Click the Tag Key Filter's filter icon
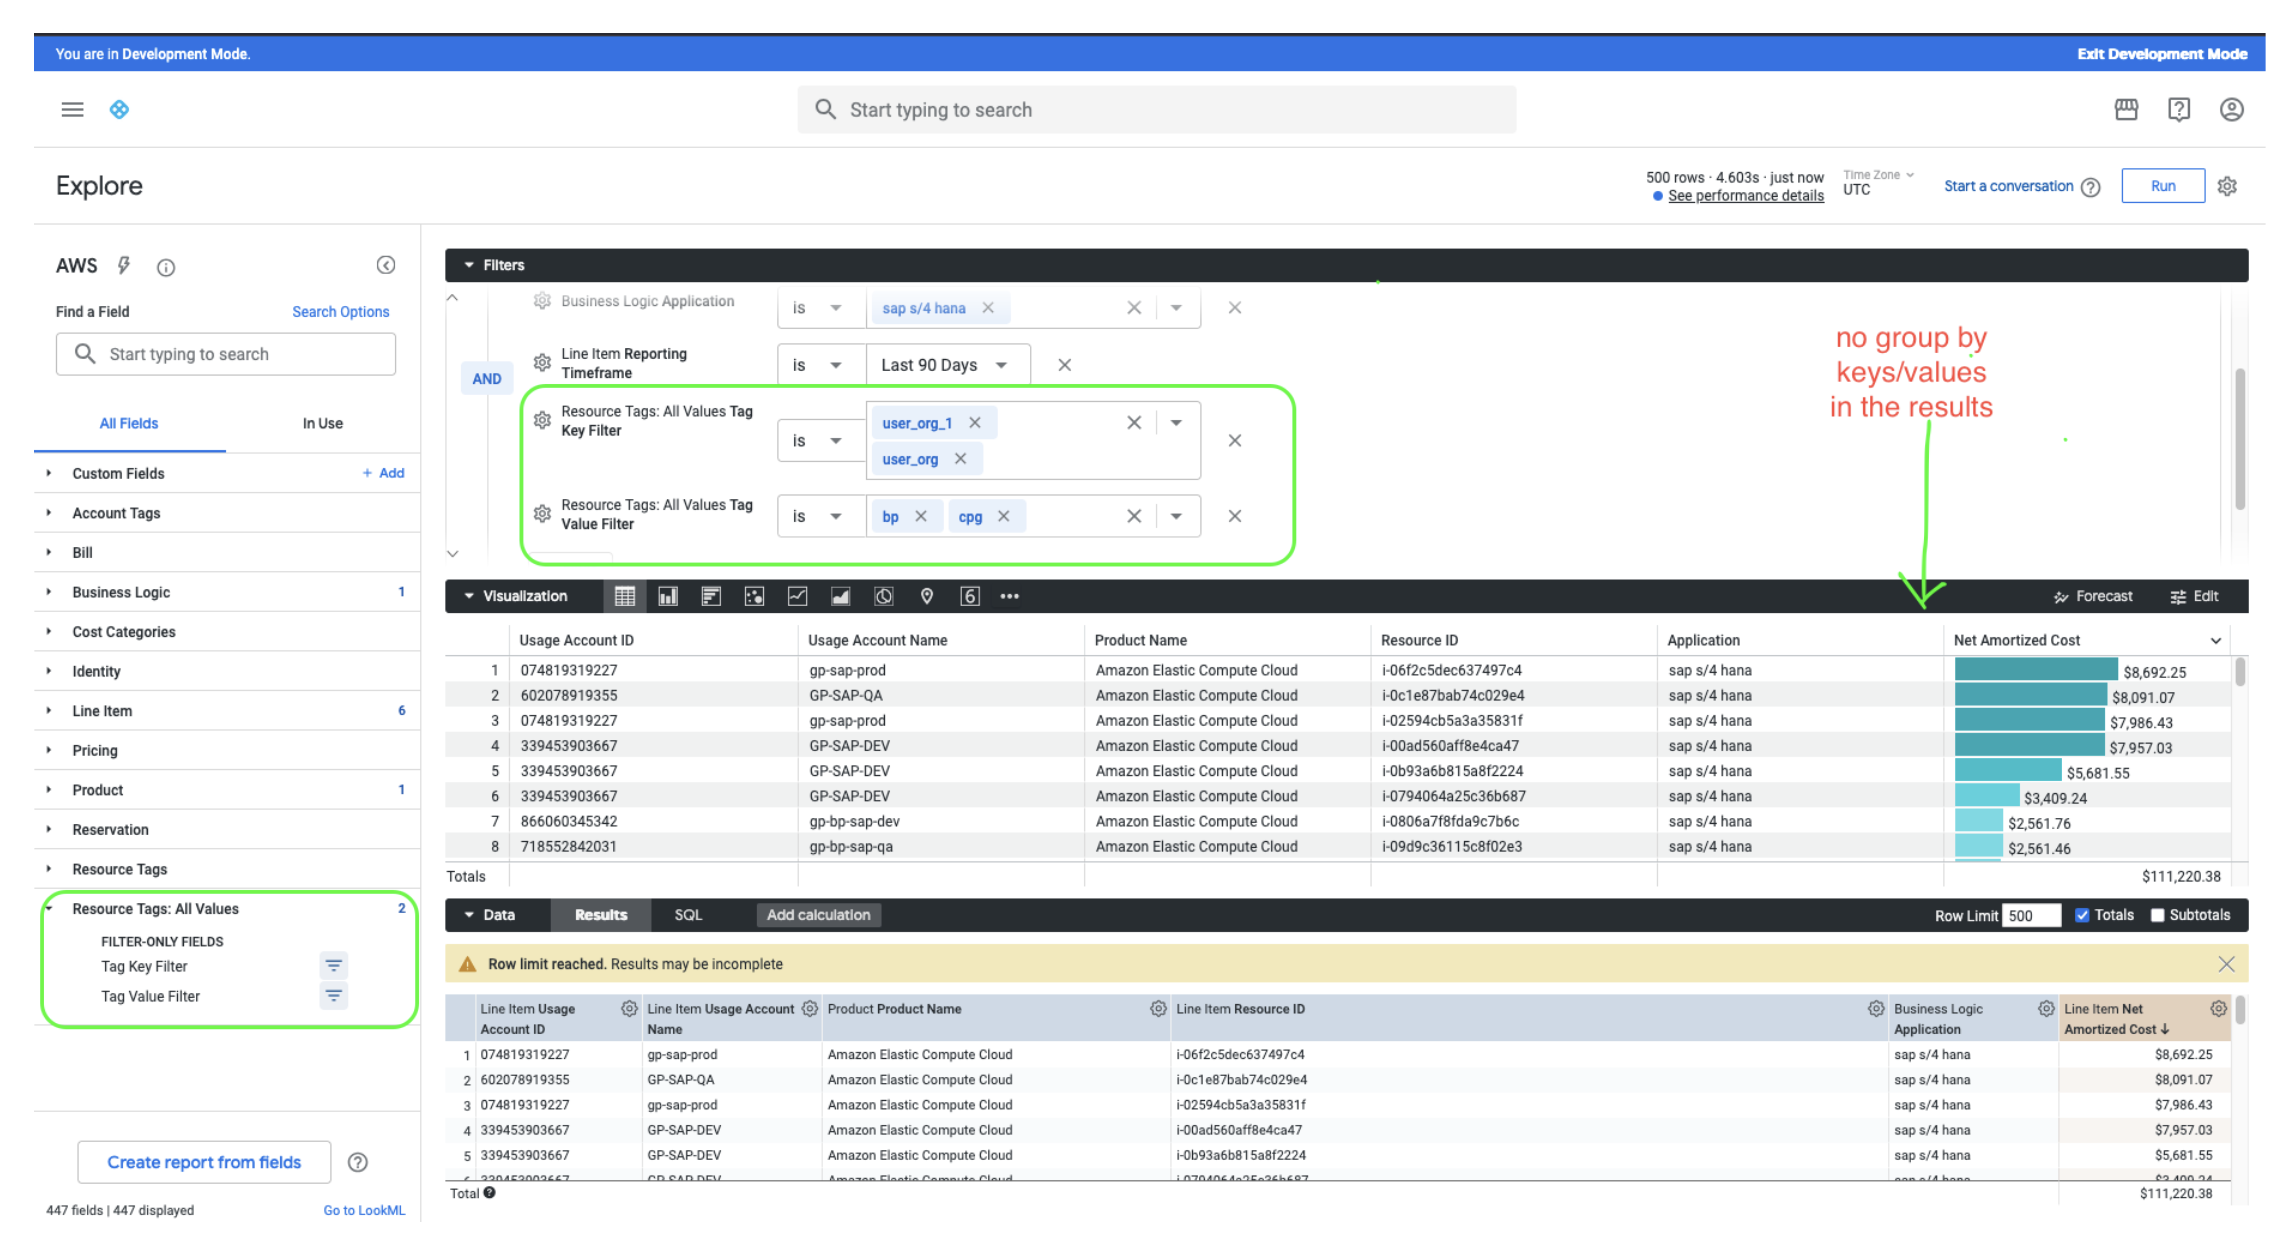The height and width of the screenshot is (1244, 2288). [334, 966]
